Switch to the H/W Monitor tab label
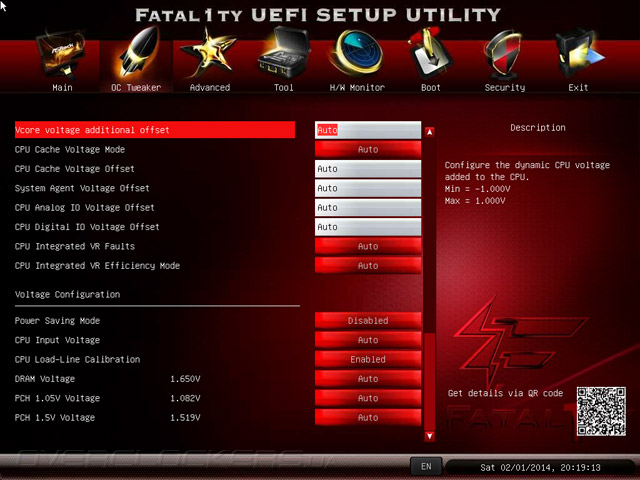Screen dimensions: 640x480 (x=357, y=87)
